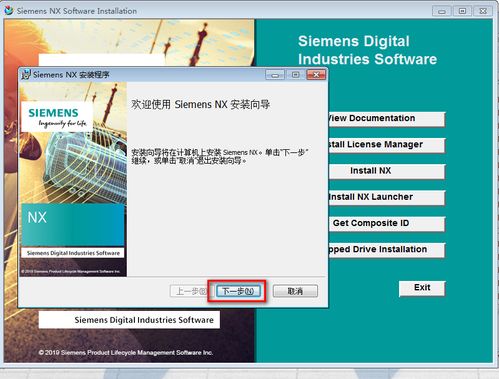
Task: Click the disabled 上一步 back button
Action: click(189, 291)
